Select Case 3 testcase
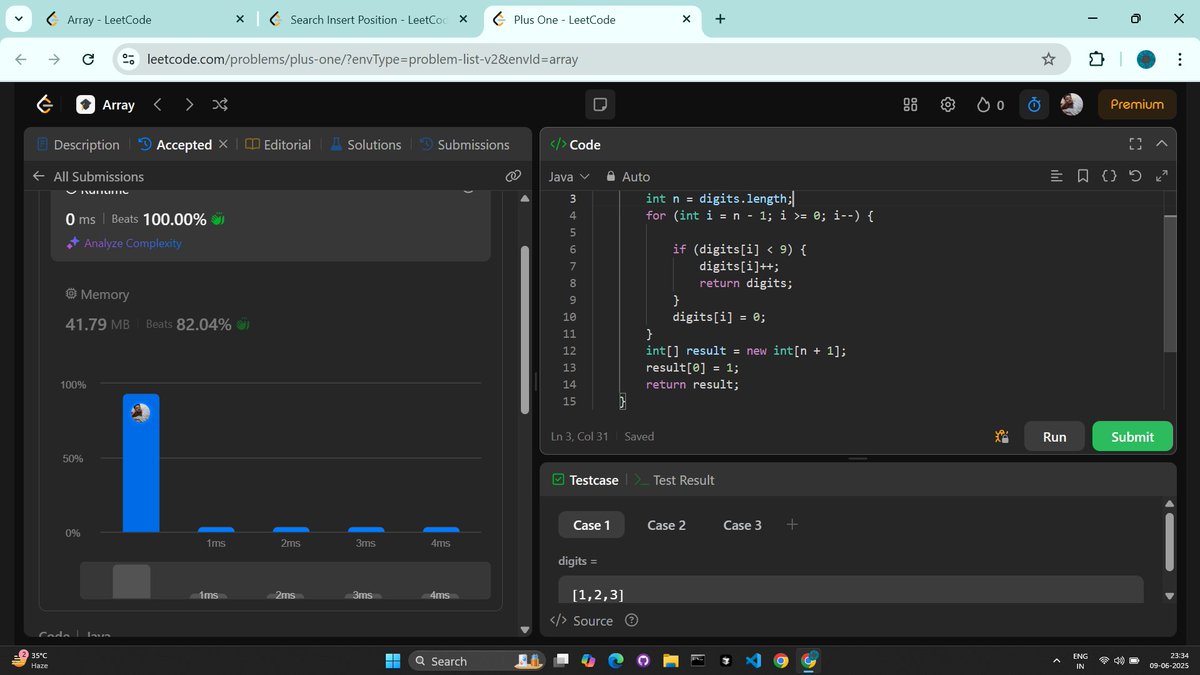Screen dimensions: 1200x675 click(x=742, y=525)
